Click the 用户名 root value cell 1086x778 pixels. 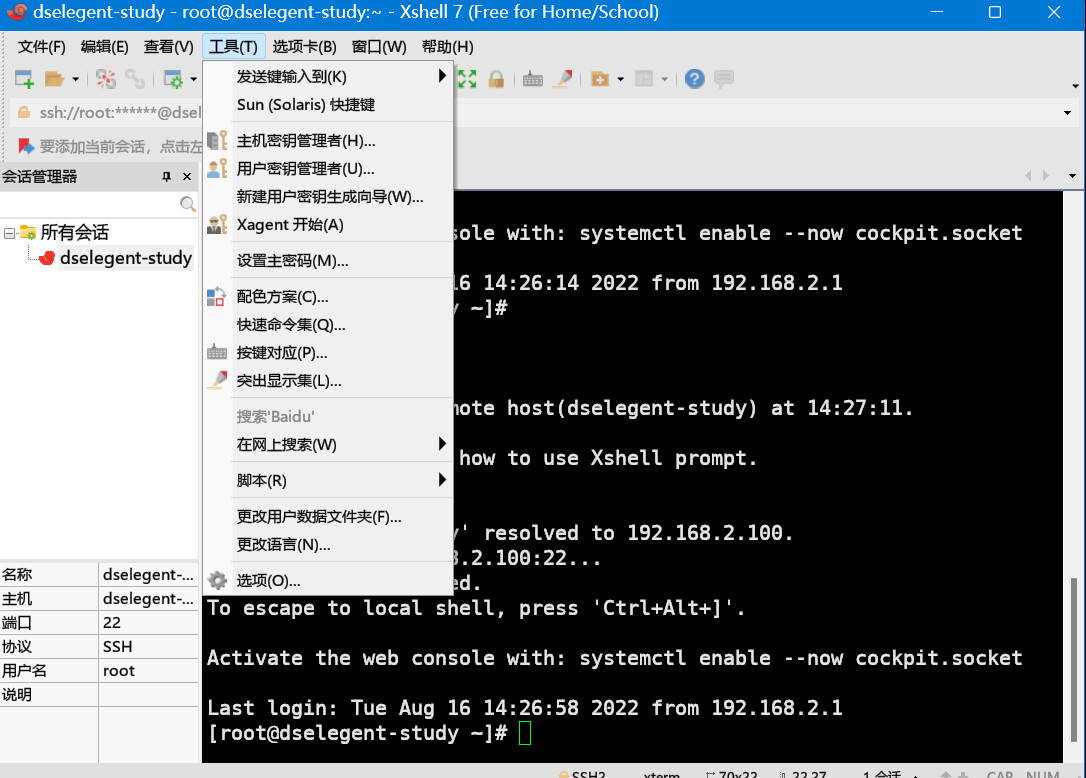148,671
